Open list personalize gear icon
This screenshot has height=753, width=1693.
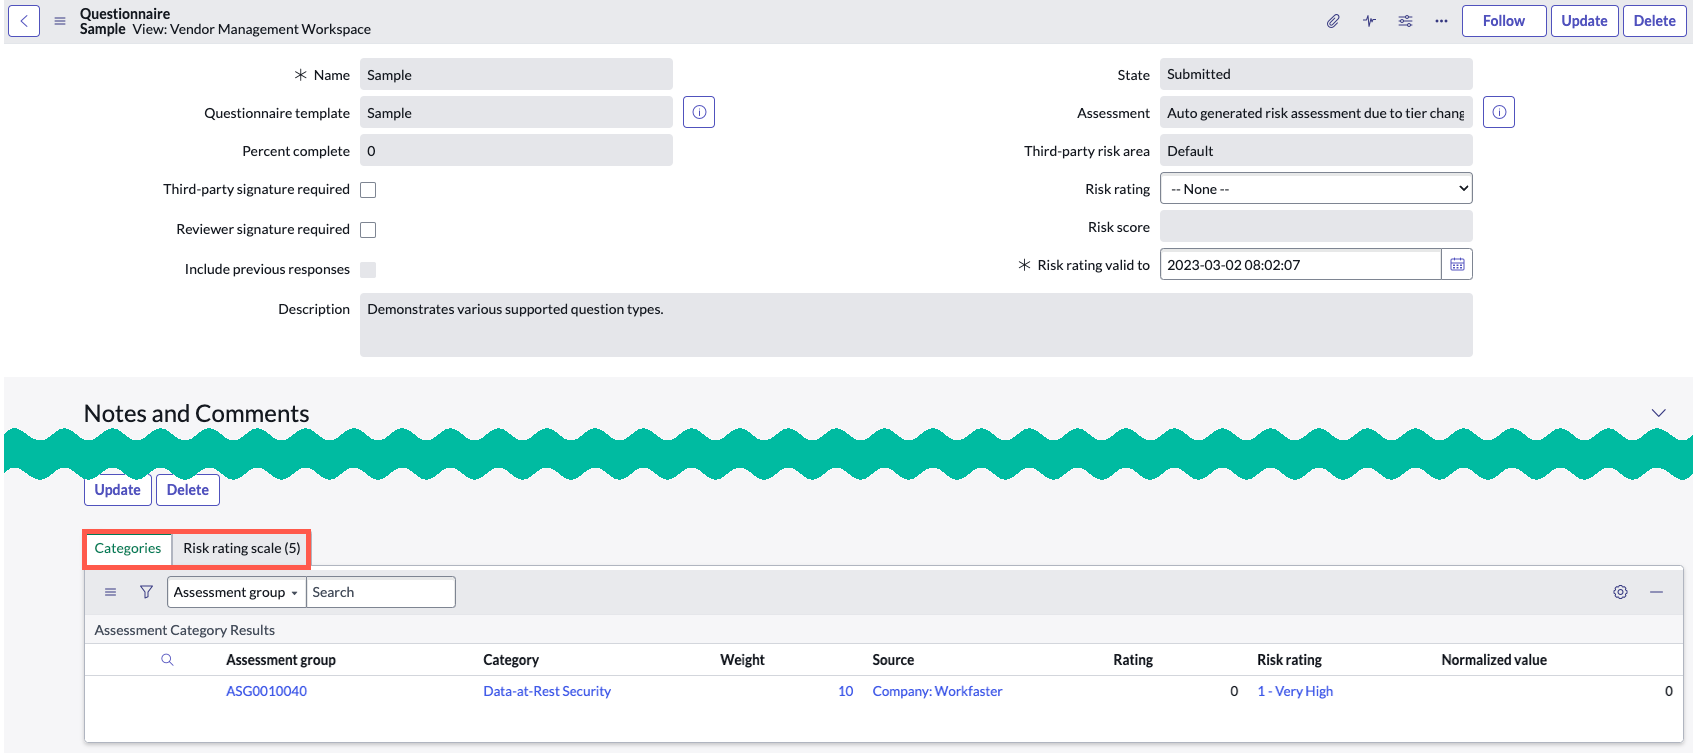1620,592
